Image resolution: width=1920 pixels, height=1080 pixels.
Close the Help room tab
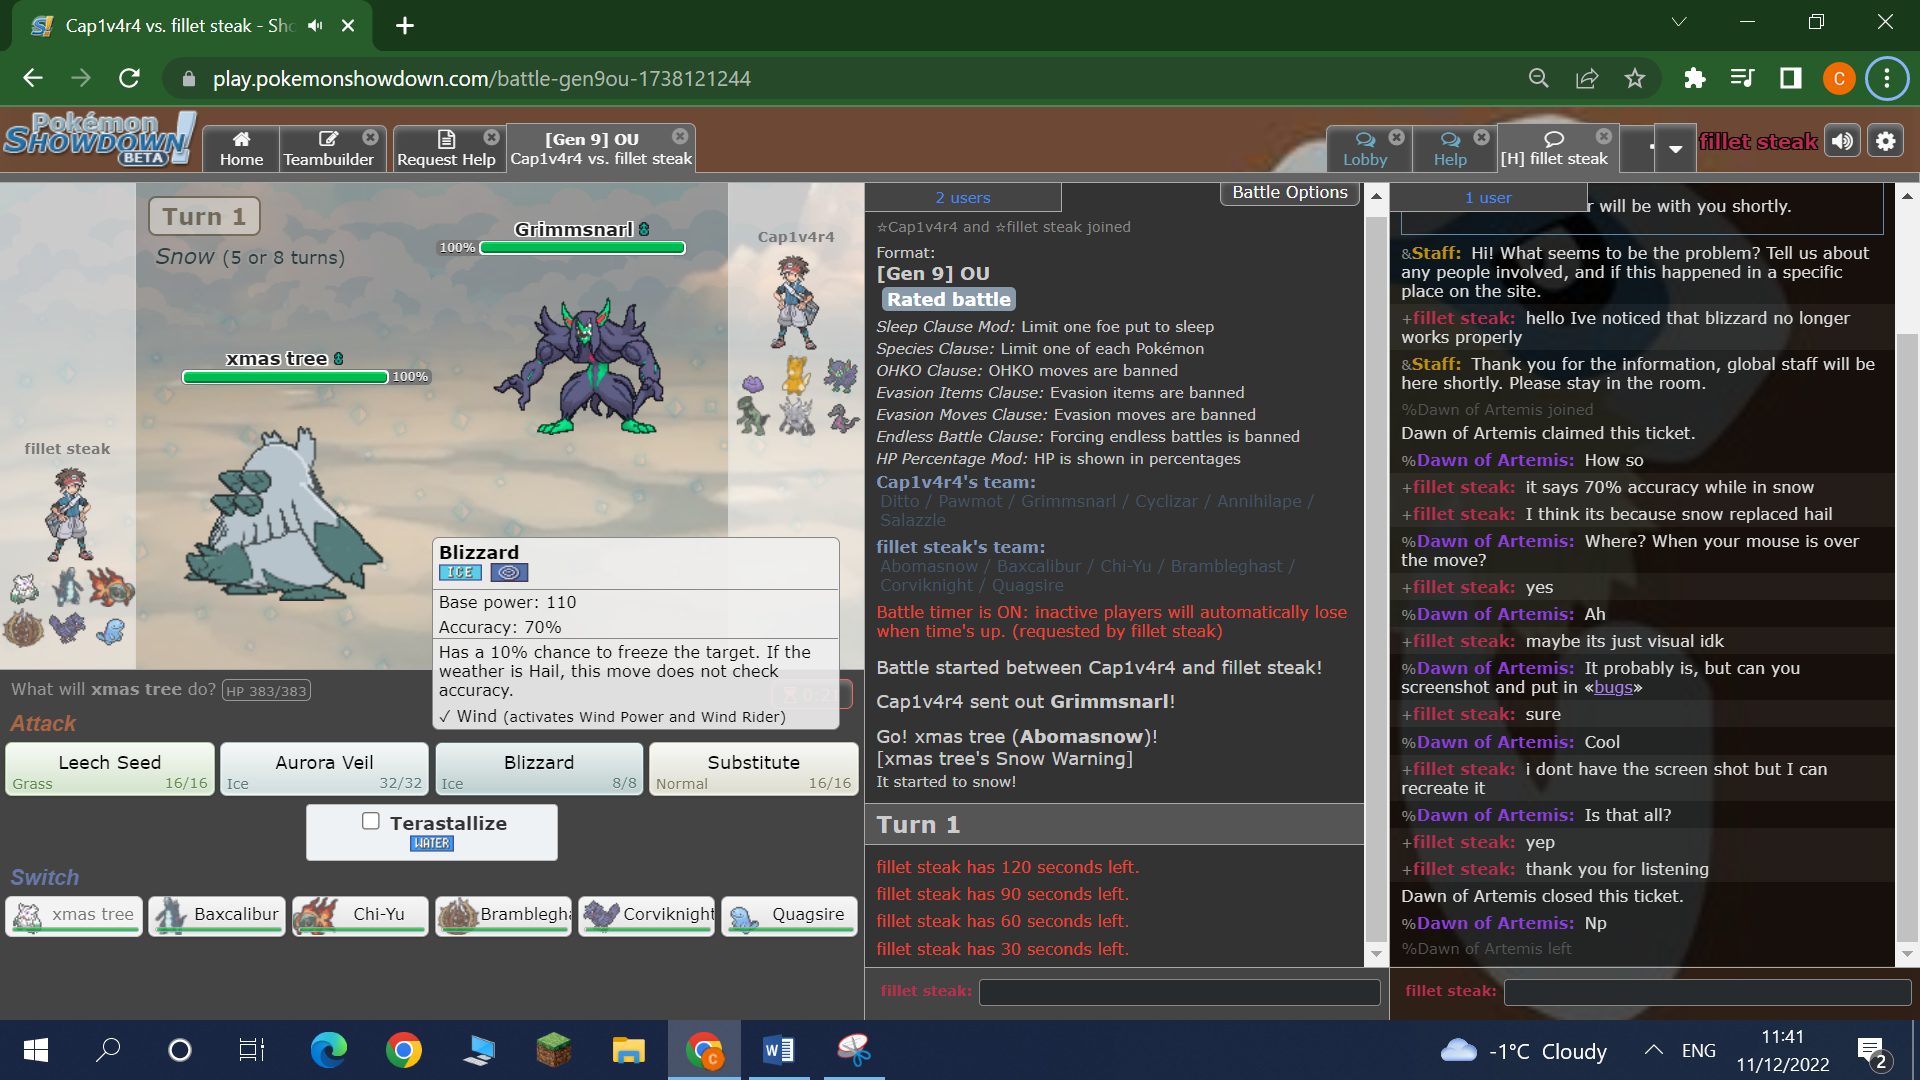click(x=1482, y=137)
